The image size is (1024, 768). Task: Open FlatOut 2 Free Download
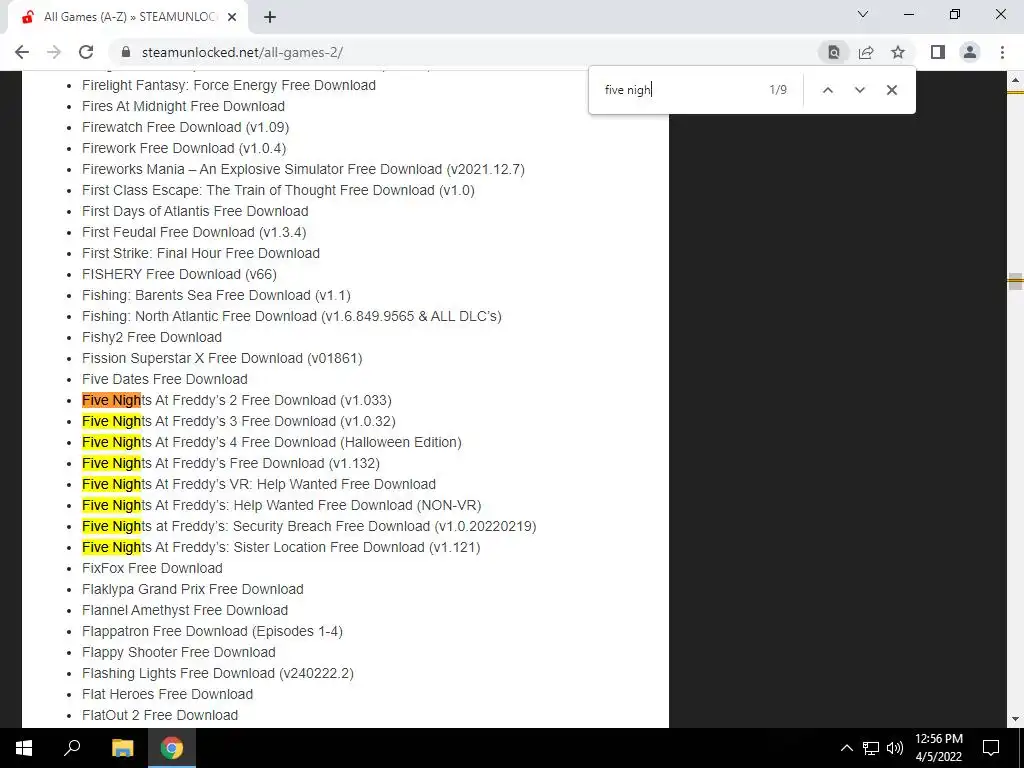click(x=160, y=715)
